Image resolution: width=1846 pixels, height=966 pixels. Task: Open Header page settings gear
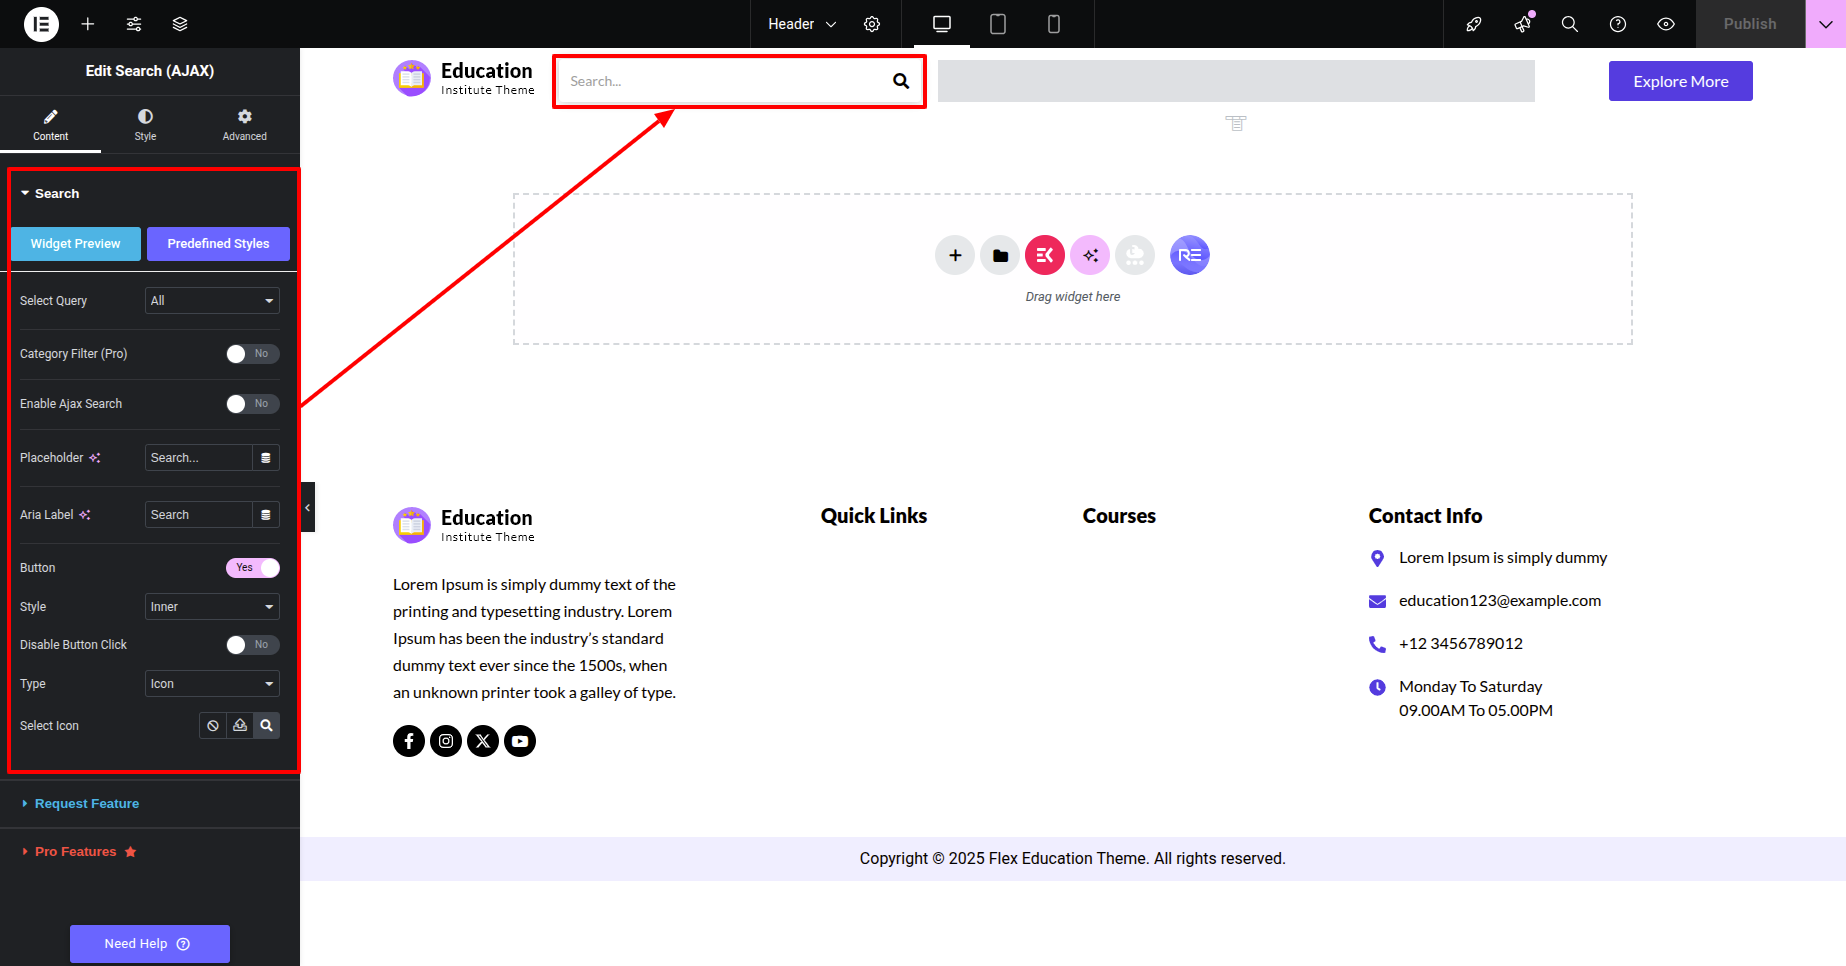(x=872, y=24)
